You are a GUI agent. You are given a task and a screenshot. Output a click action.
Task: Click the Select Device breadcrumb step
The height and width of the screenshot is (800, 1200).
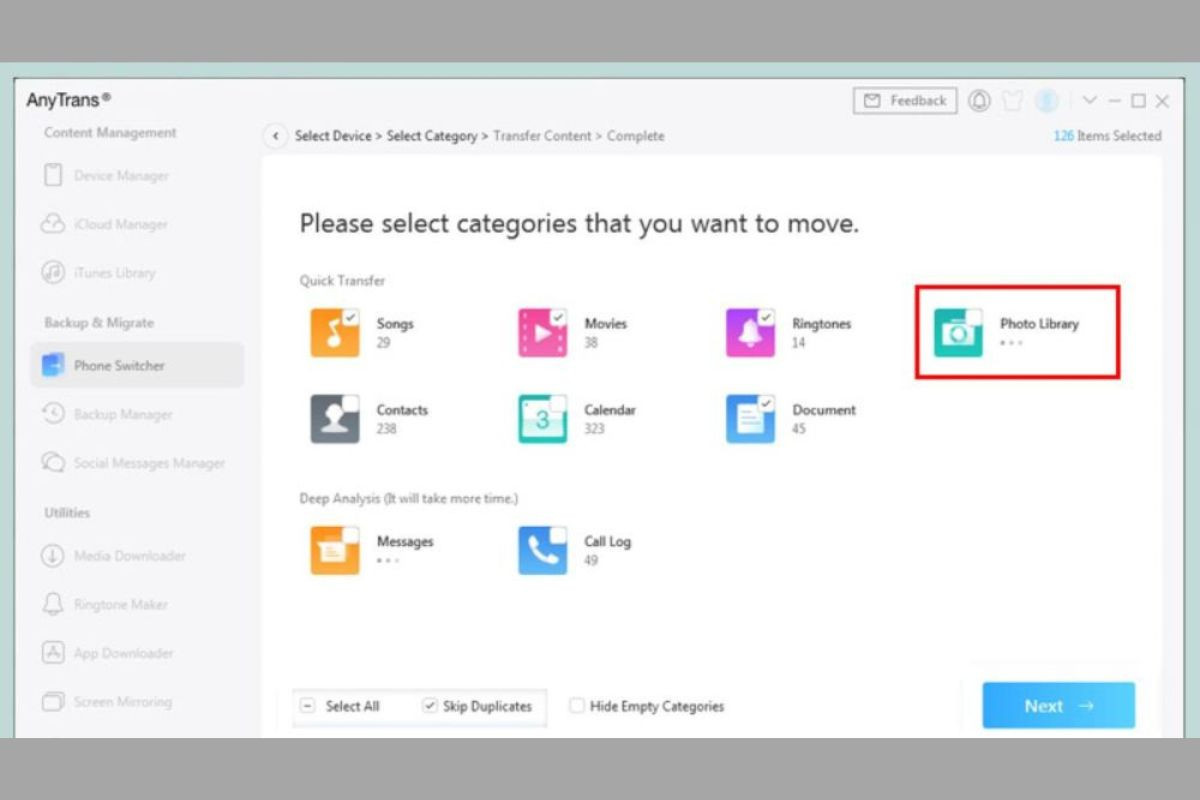(x=332, y=136)
